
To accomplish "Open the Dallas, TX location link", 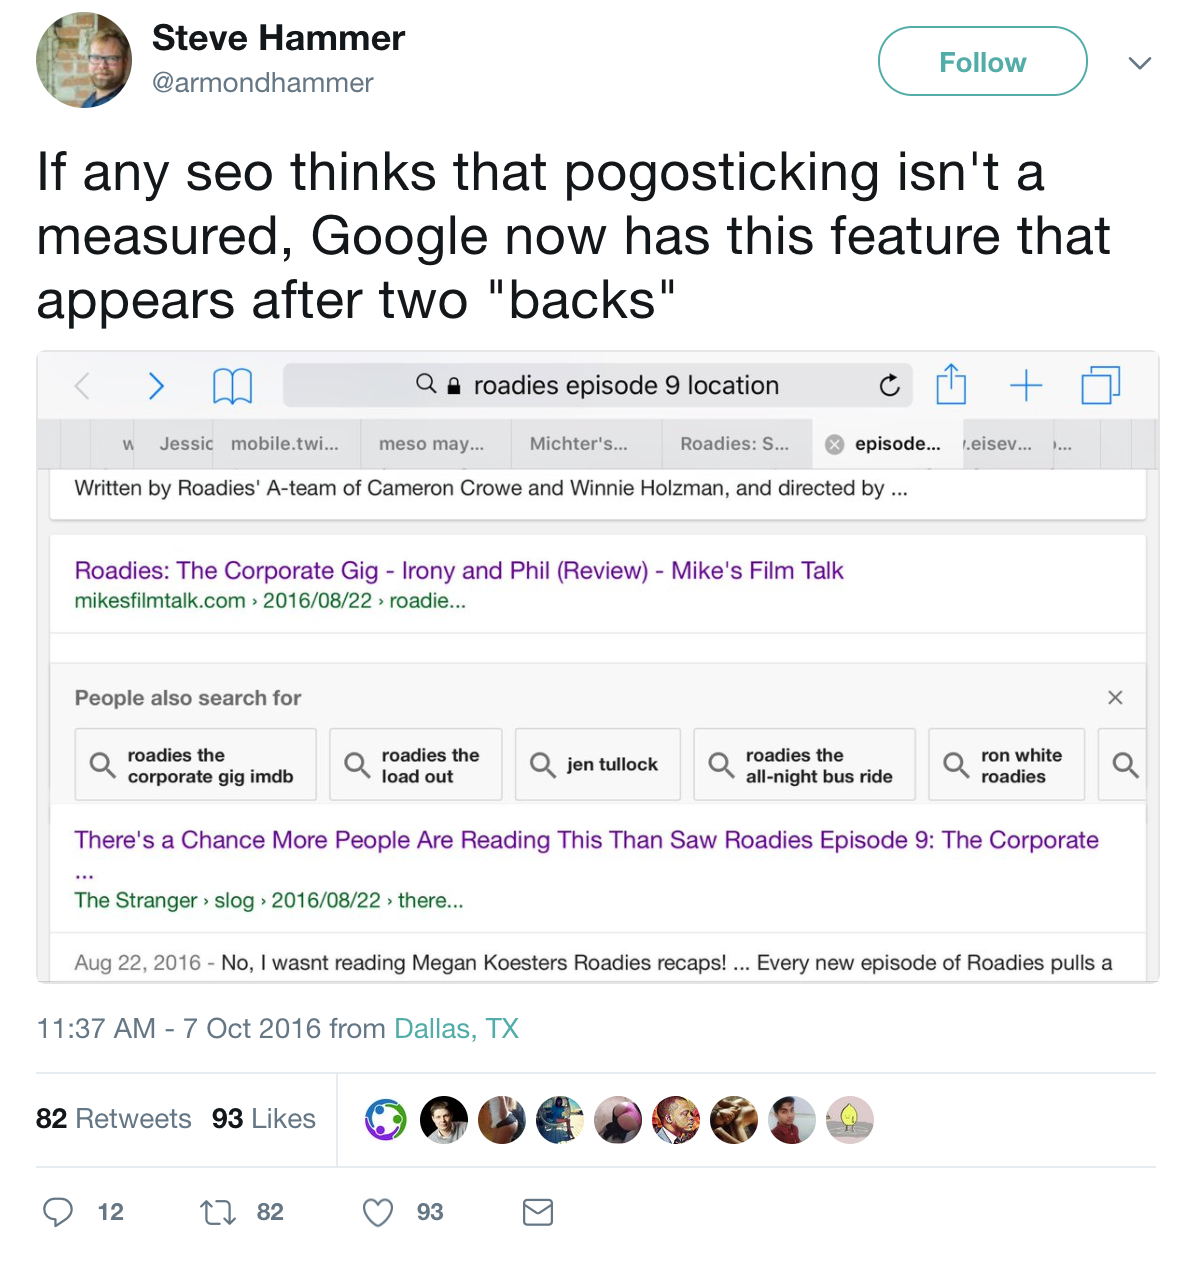I will 456,1028.
